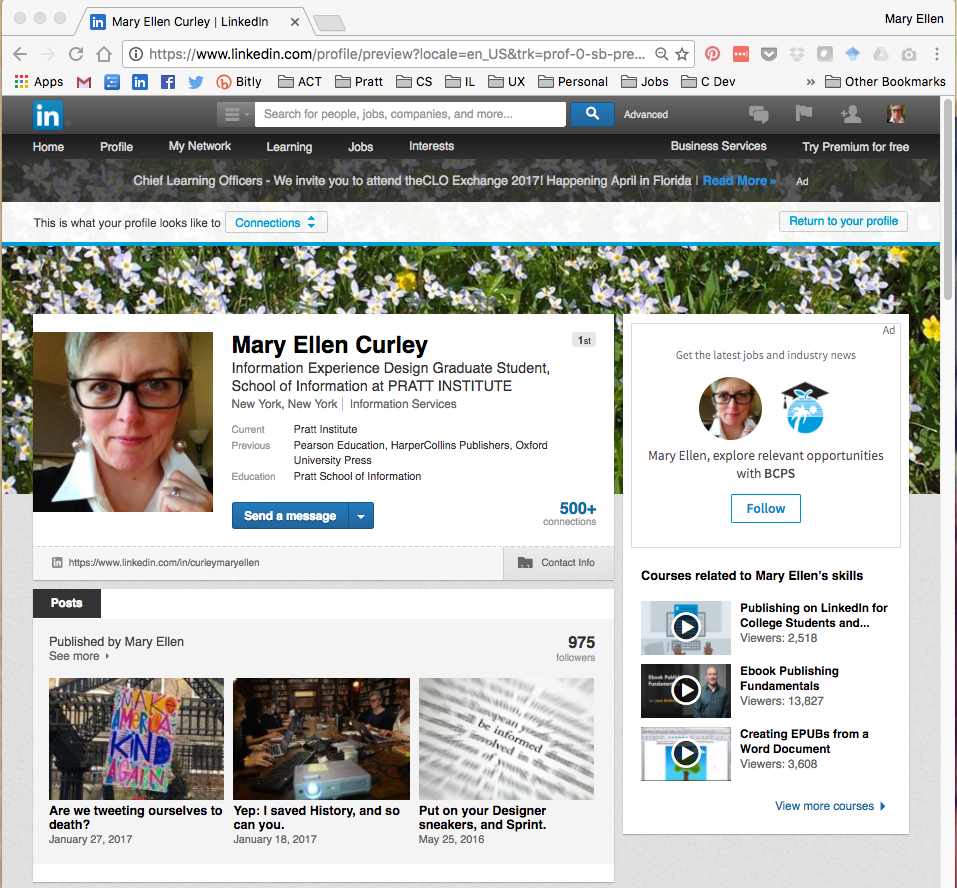Screen dimensions: 957x888
Task: Click the Pinterest extension icon
Action: [x=712, y=54]
